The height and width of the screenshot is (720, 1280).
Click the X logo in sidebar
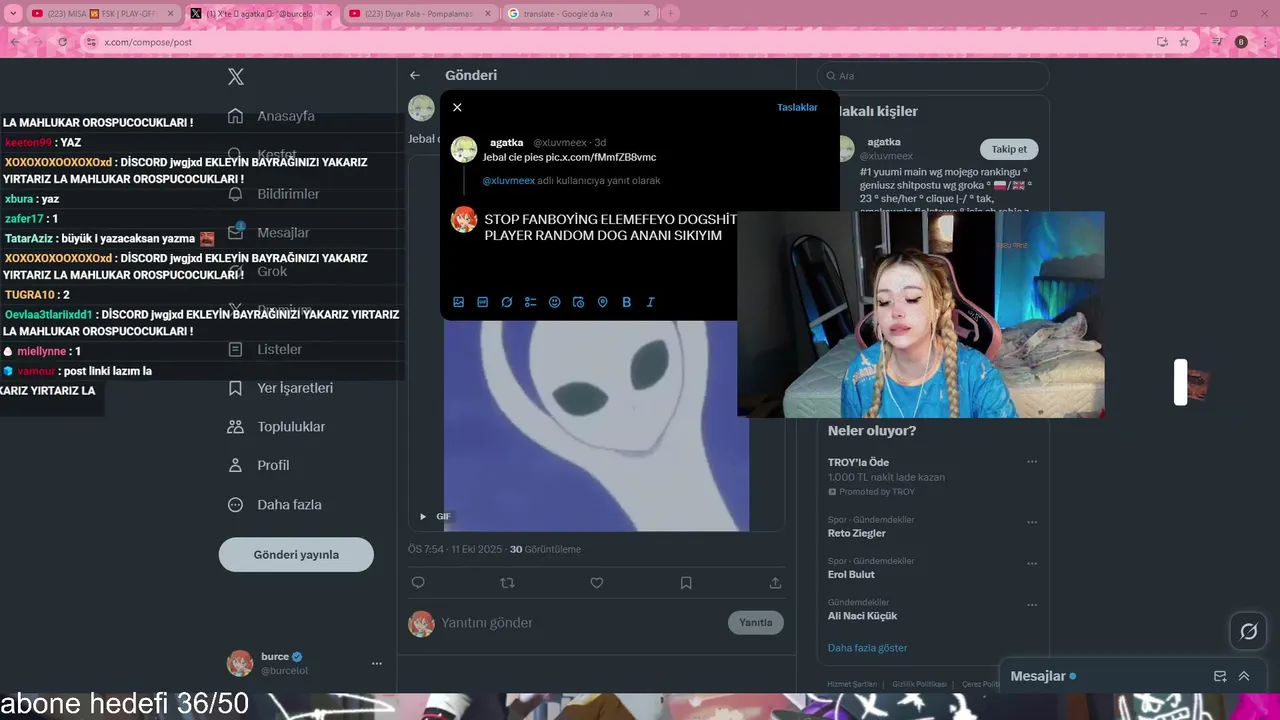click(236, 77)
